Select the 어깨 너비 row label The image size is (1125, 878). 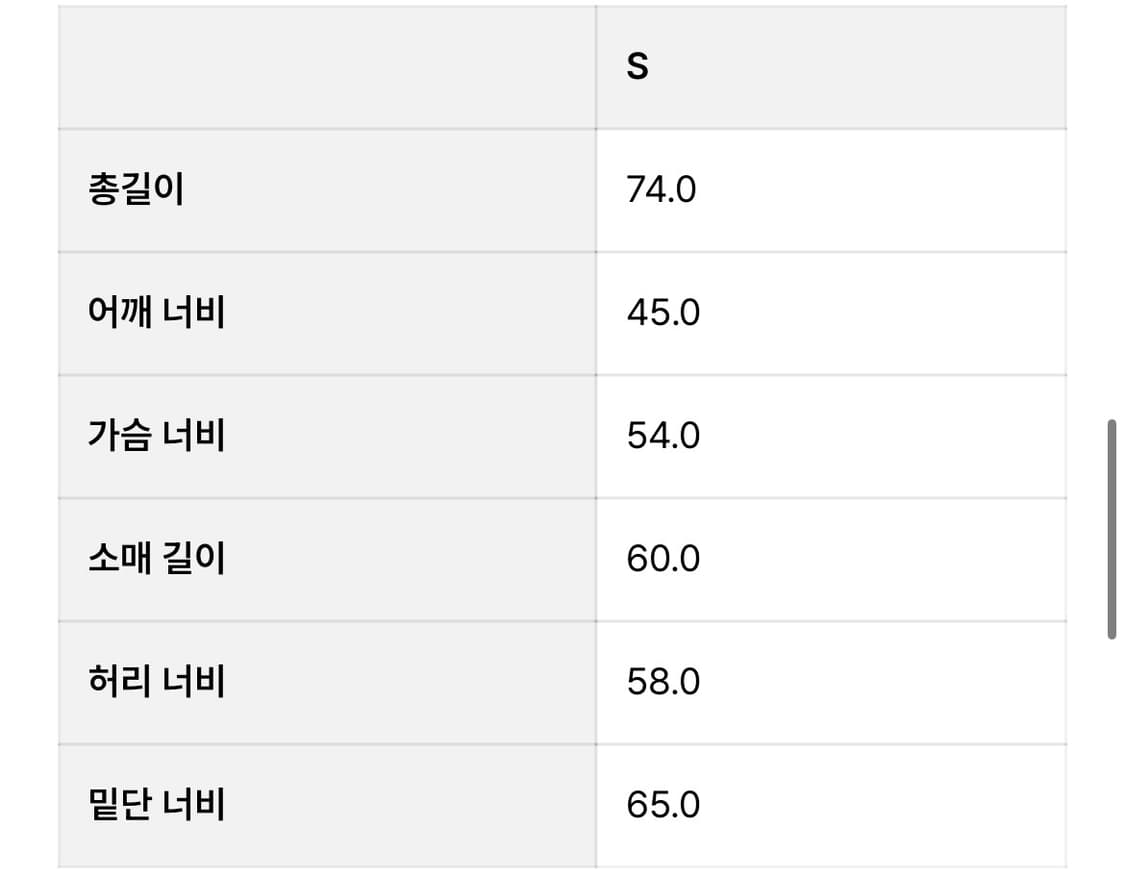(x=156, y=312)
